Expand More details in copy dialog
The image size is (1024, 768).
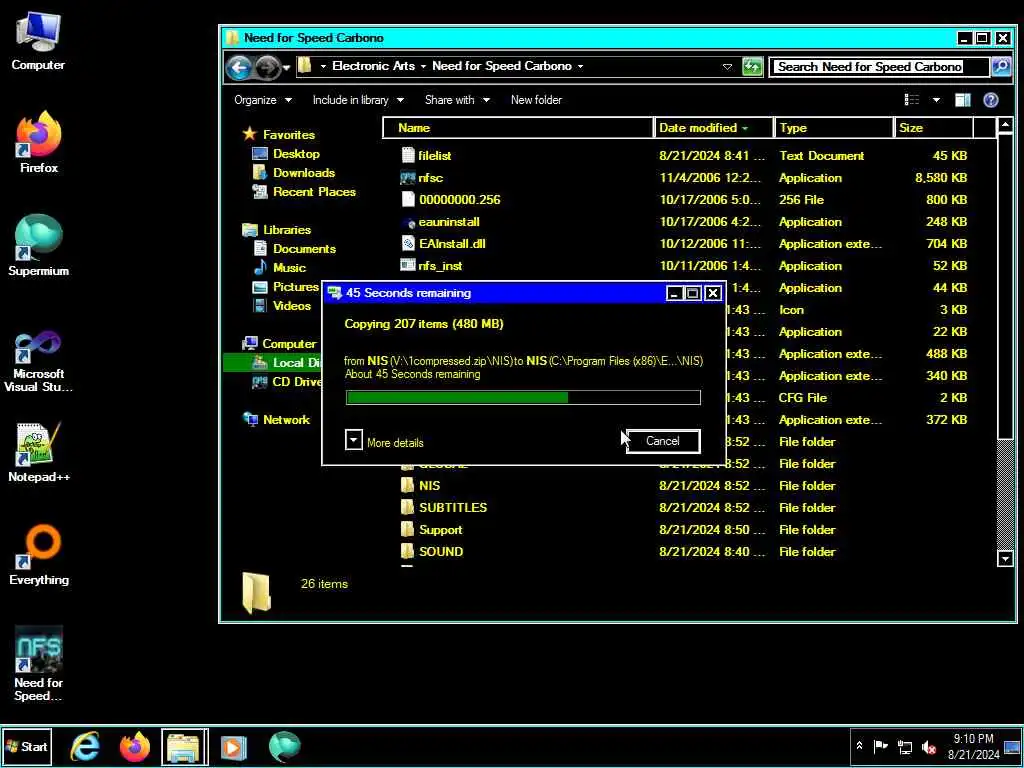pyautogui.click(x=384, y=442)
